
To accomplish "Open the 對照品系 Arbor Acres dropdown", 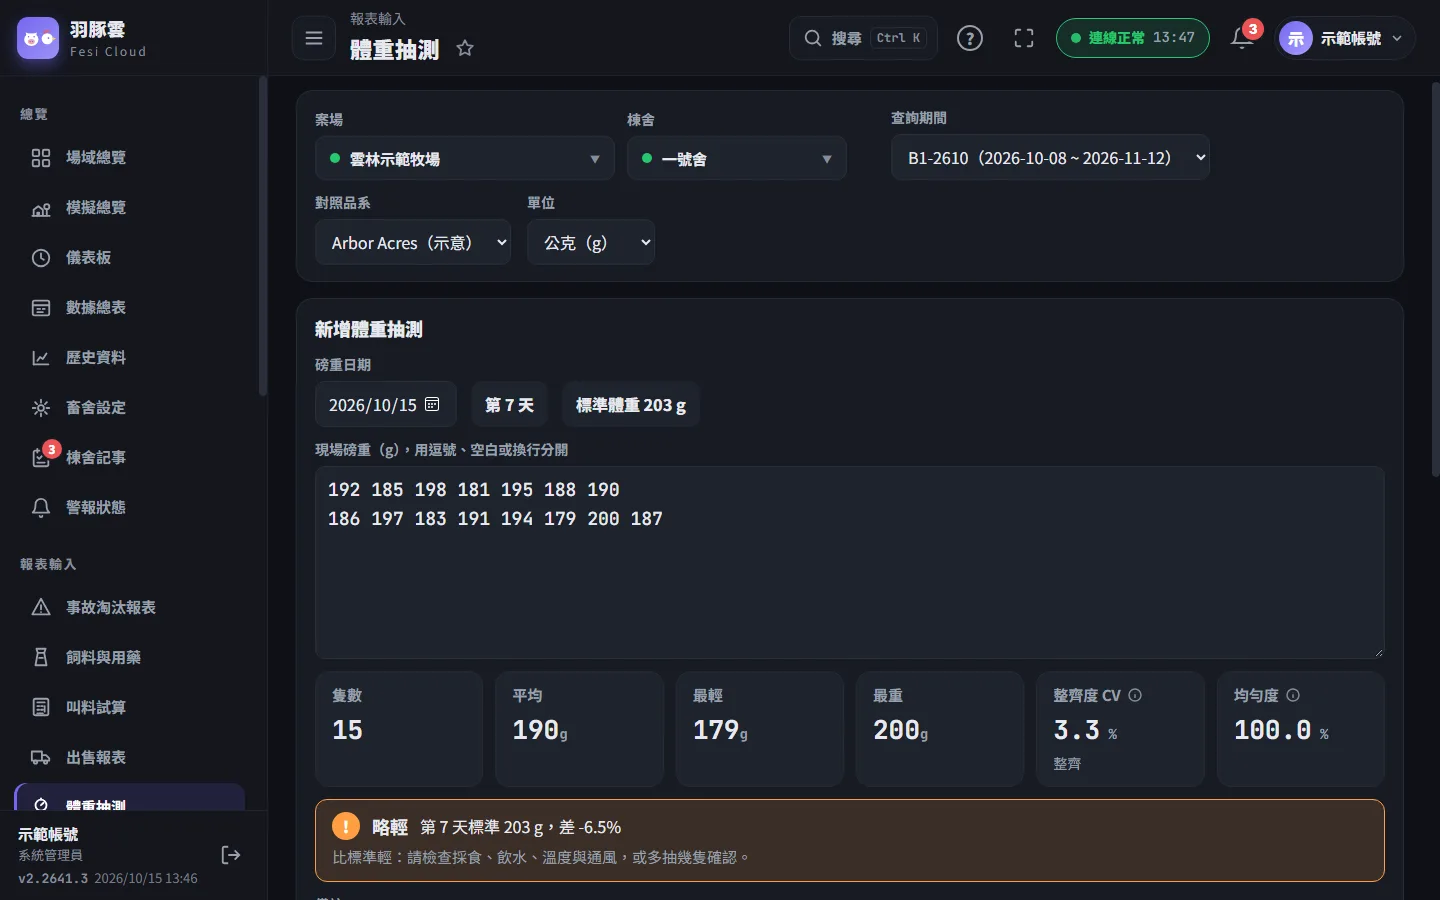I will pyautogui.click(x=413, y=242).
